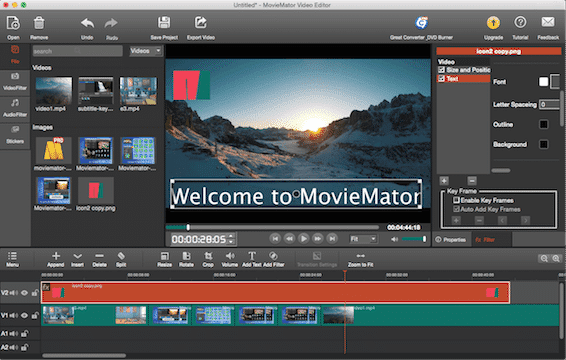Viewport: 566px width, 360px height.
Task: Click the Redo arrow icon
Action: [x=111, y=23]
